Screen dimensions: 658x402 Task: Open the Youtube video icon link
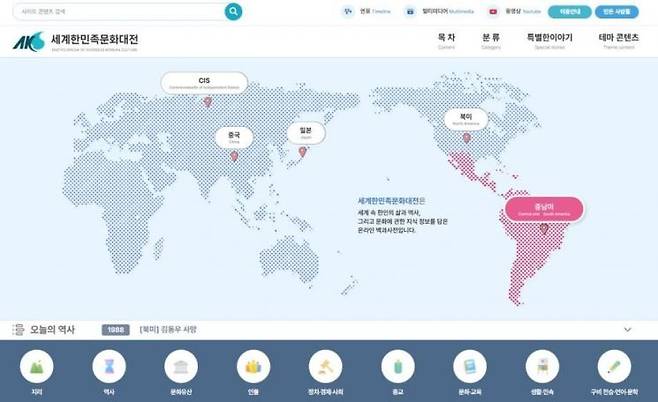[x=493, y=12]
